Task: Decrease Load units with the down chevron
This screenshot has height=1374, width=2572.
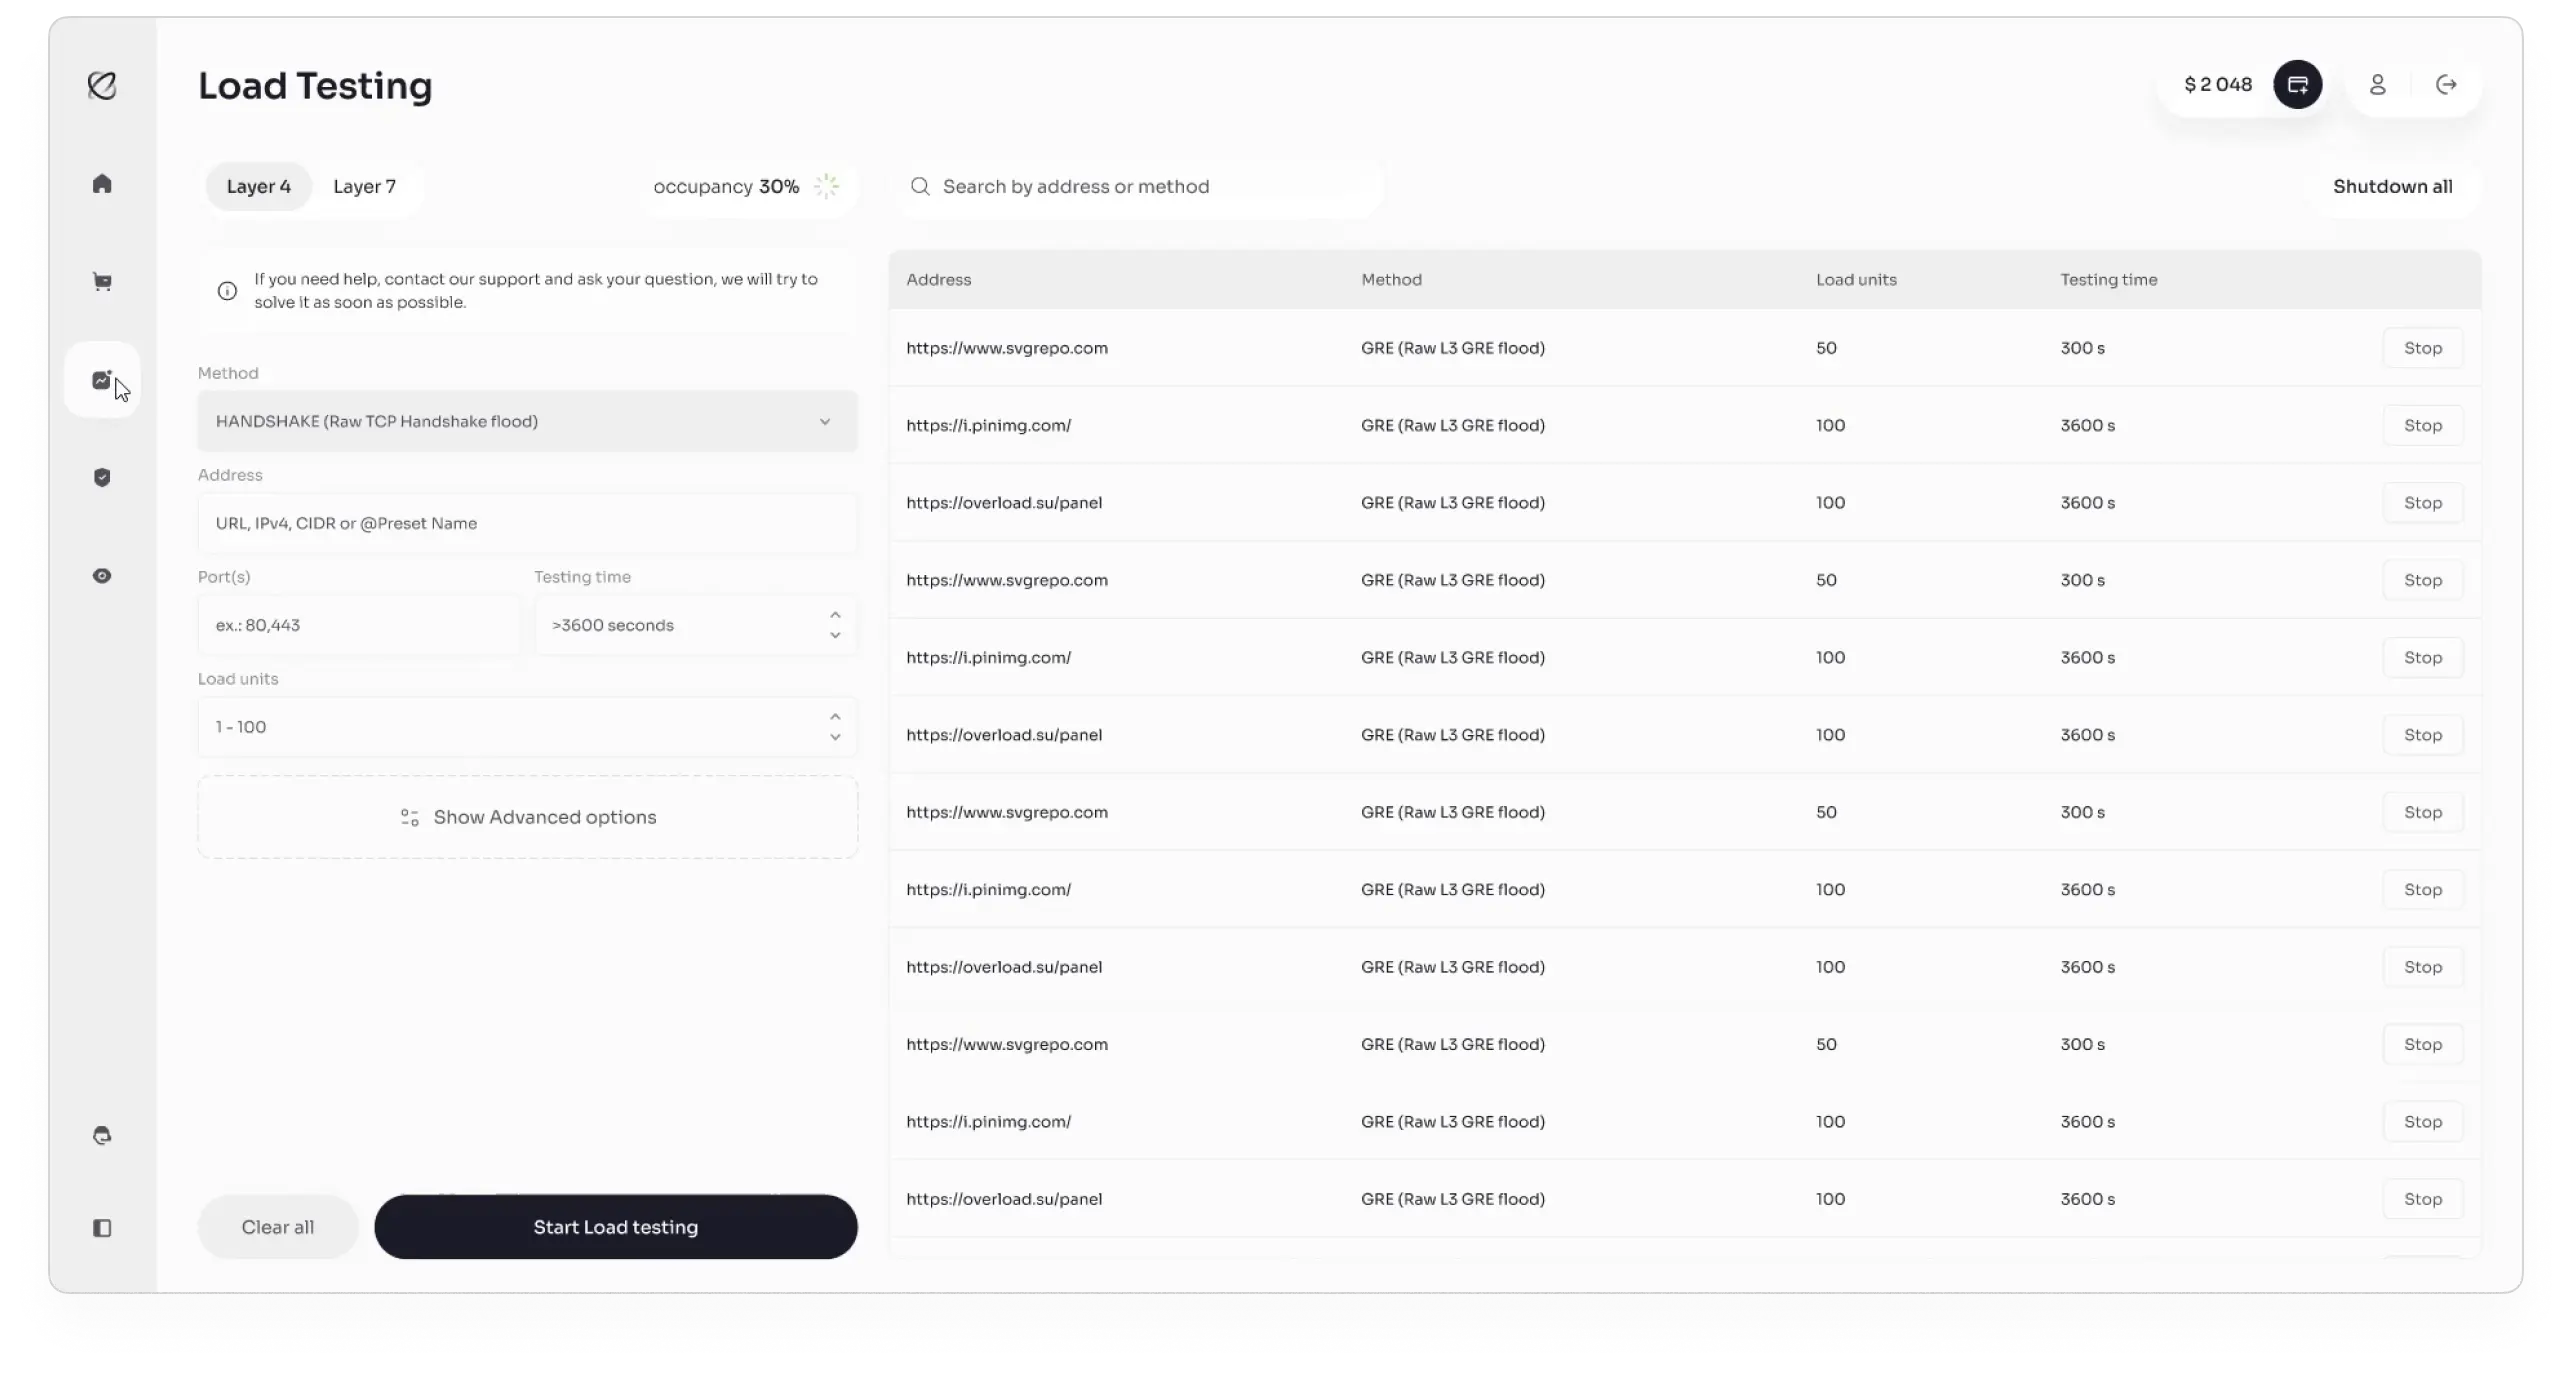Action: pyautogui.click(x=835, y=738)
